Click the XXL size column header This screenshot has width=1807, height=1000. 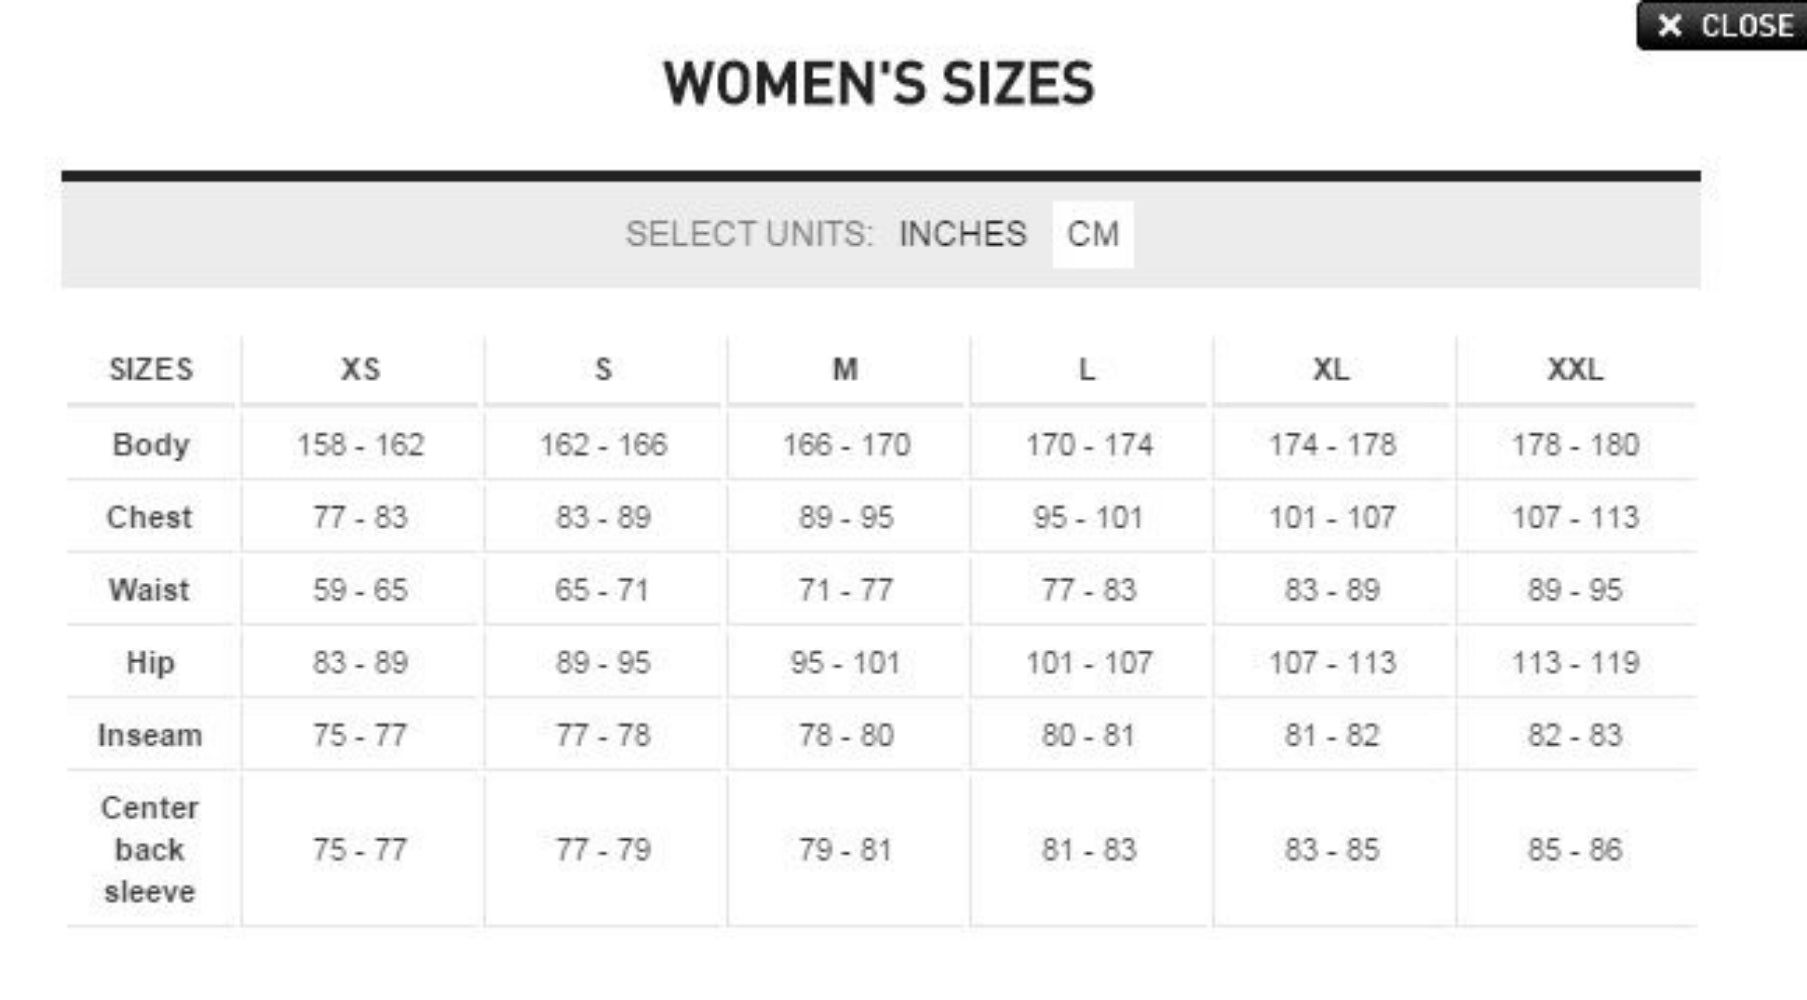point(1575,369)
